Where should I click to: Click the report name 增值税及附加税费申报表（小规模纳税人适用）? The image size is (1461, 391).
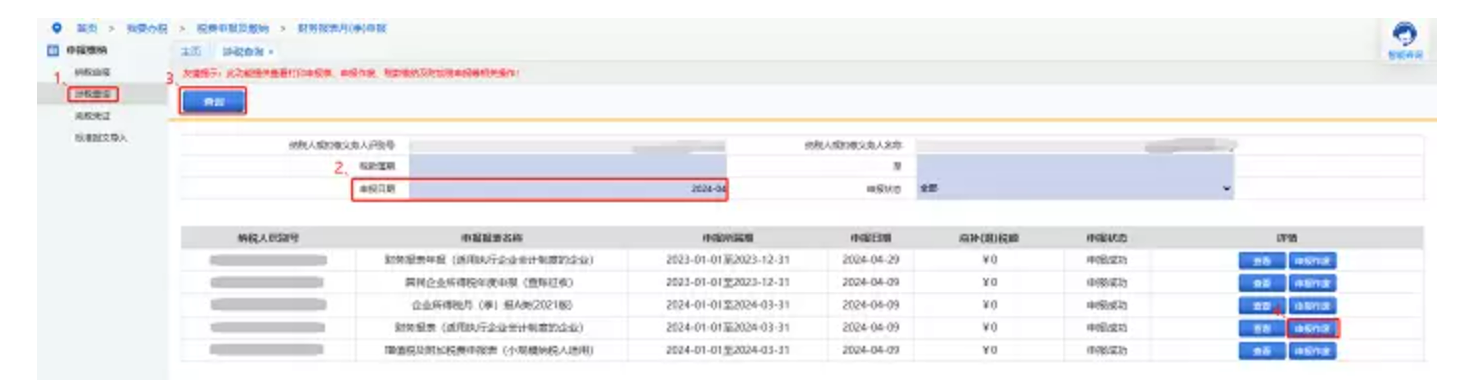click(490, 351)
